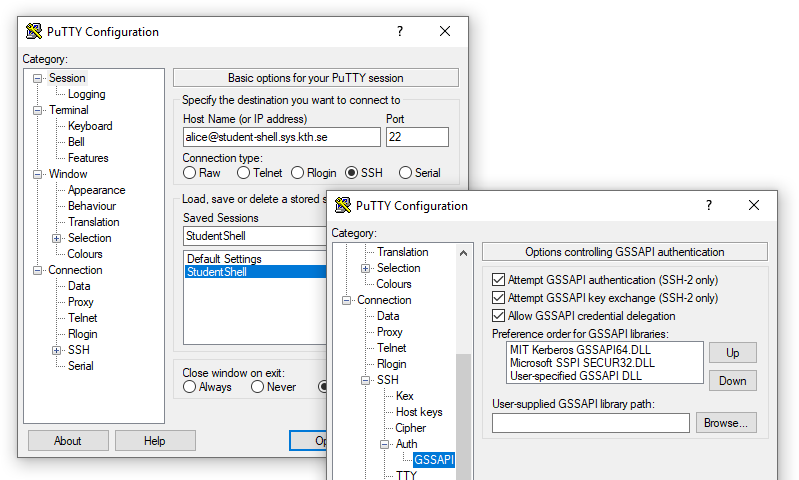
Task: Expand the SSH node in the back window
Action: point(57,350)
